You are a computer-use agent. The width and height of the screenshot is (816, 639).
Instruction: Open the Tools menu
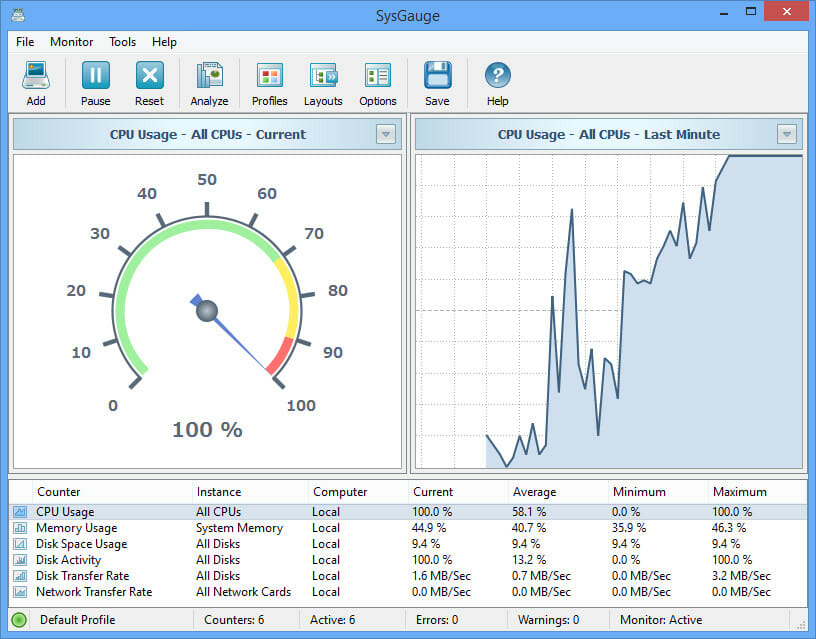point(122,42)
